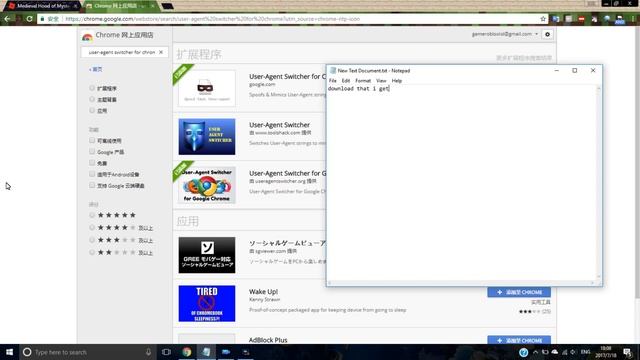Switch to Chrome in the taskbar
Viewport: 640px width, 360px height.
187,352
